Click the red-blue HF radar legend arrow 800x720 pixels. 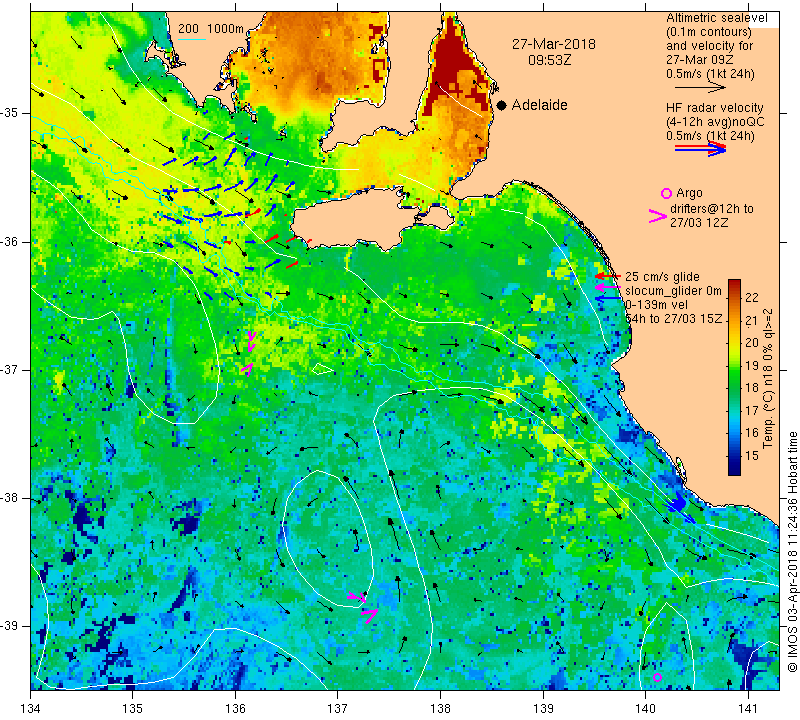point(700,148)
